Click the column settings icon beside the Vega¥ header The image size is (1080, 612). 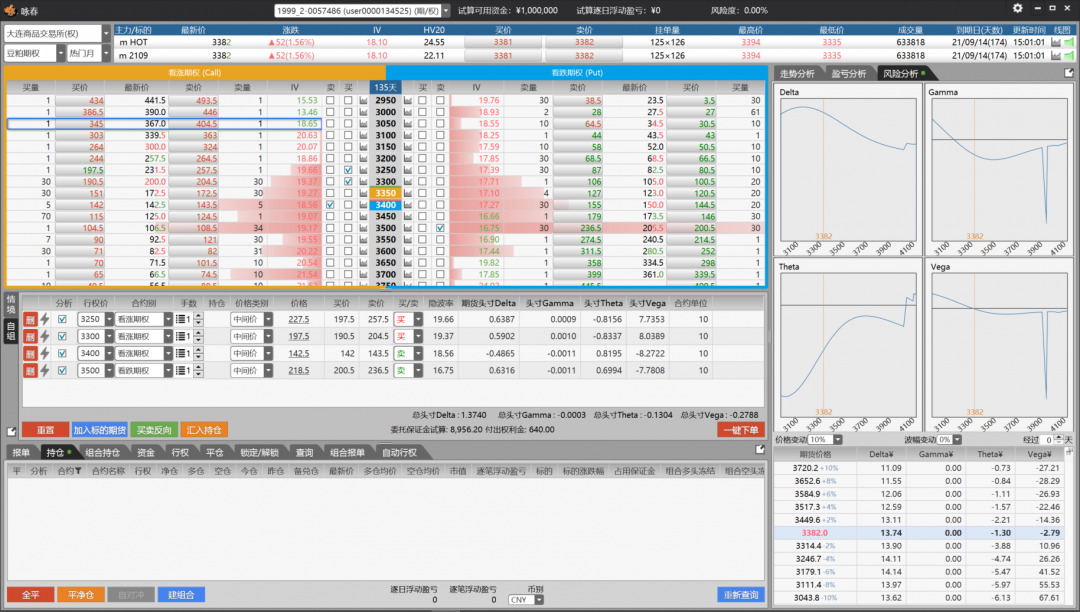coord(1069,452)
